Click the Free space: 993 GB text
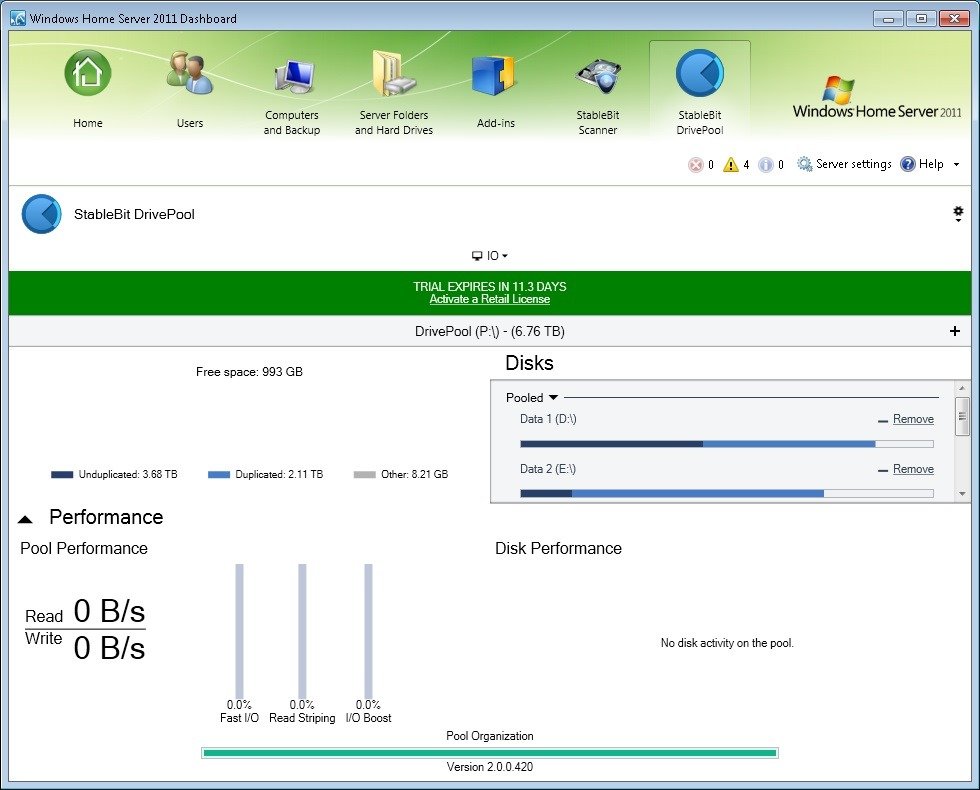 coord(249,372)
